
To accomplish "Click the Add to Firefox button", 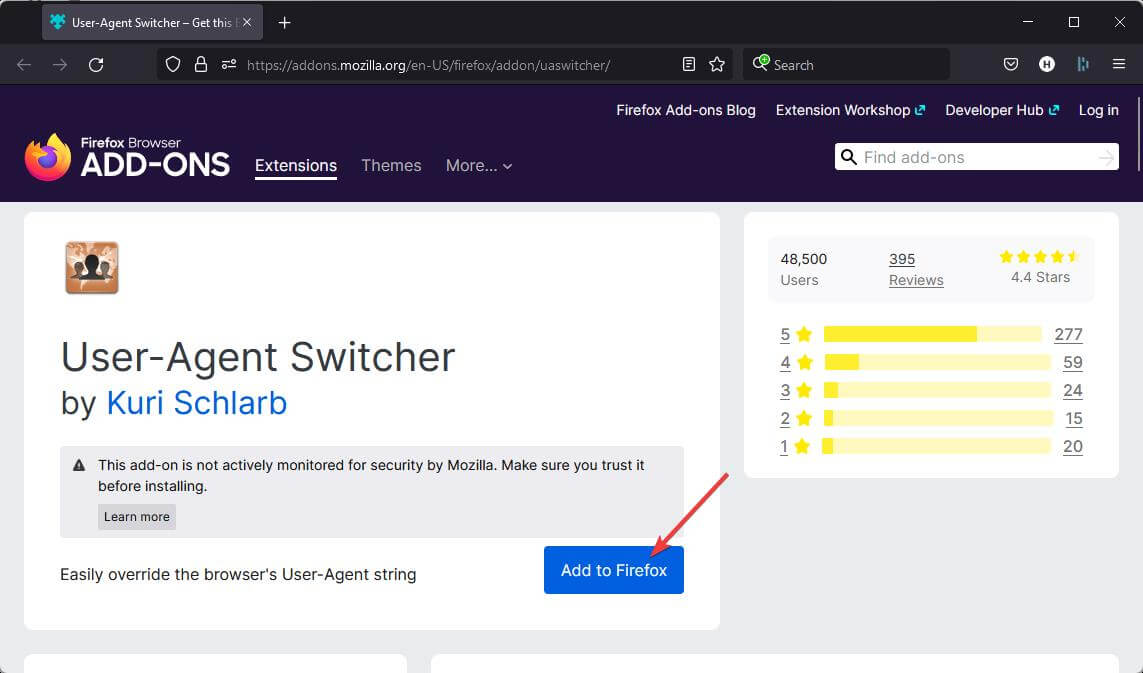I will (x=614, y=570).
